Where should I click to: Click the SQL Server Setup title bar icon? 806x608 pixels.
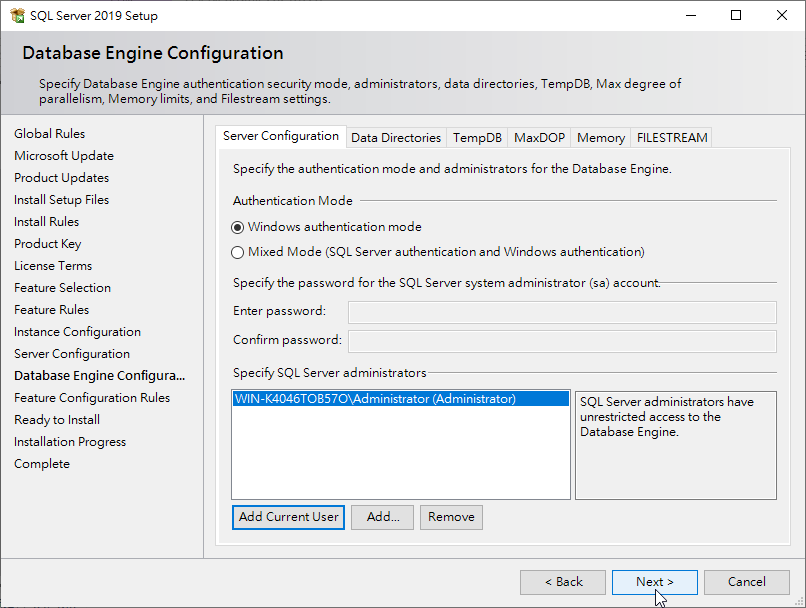tap(17, 15)
